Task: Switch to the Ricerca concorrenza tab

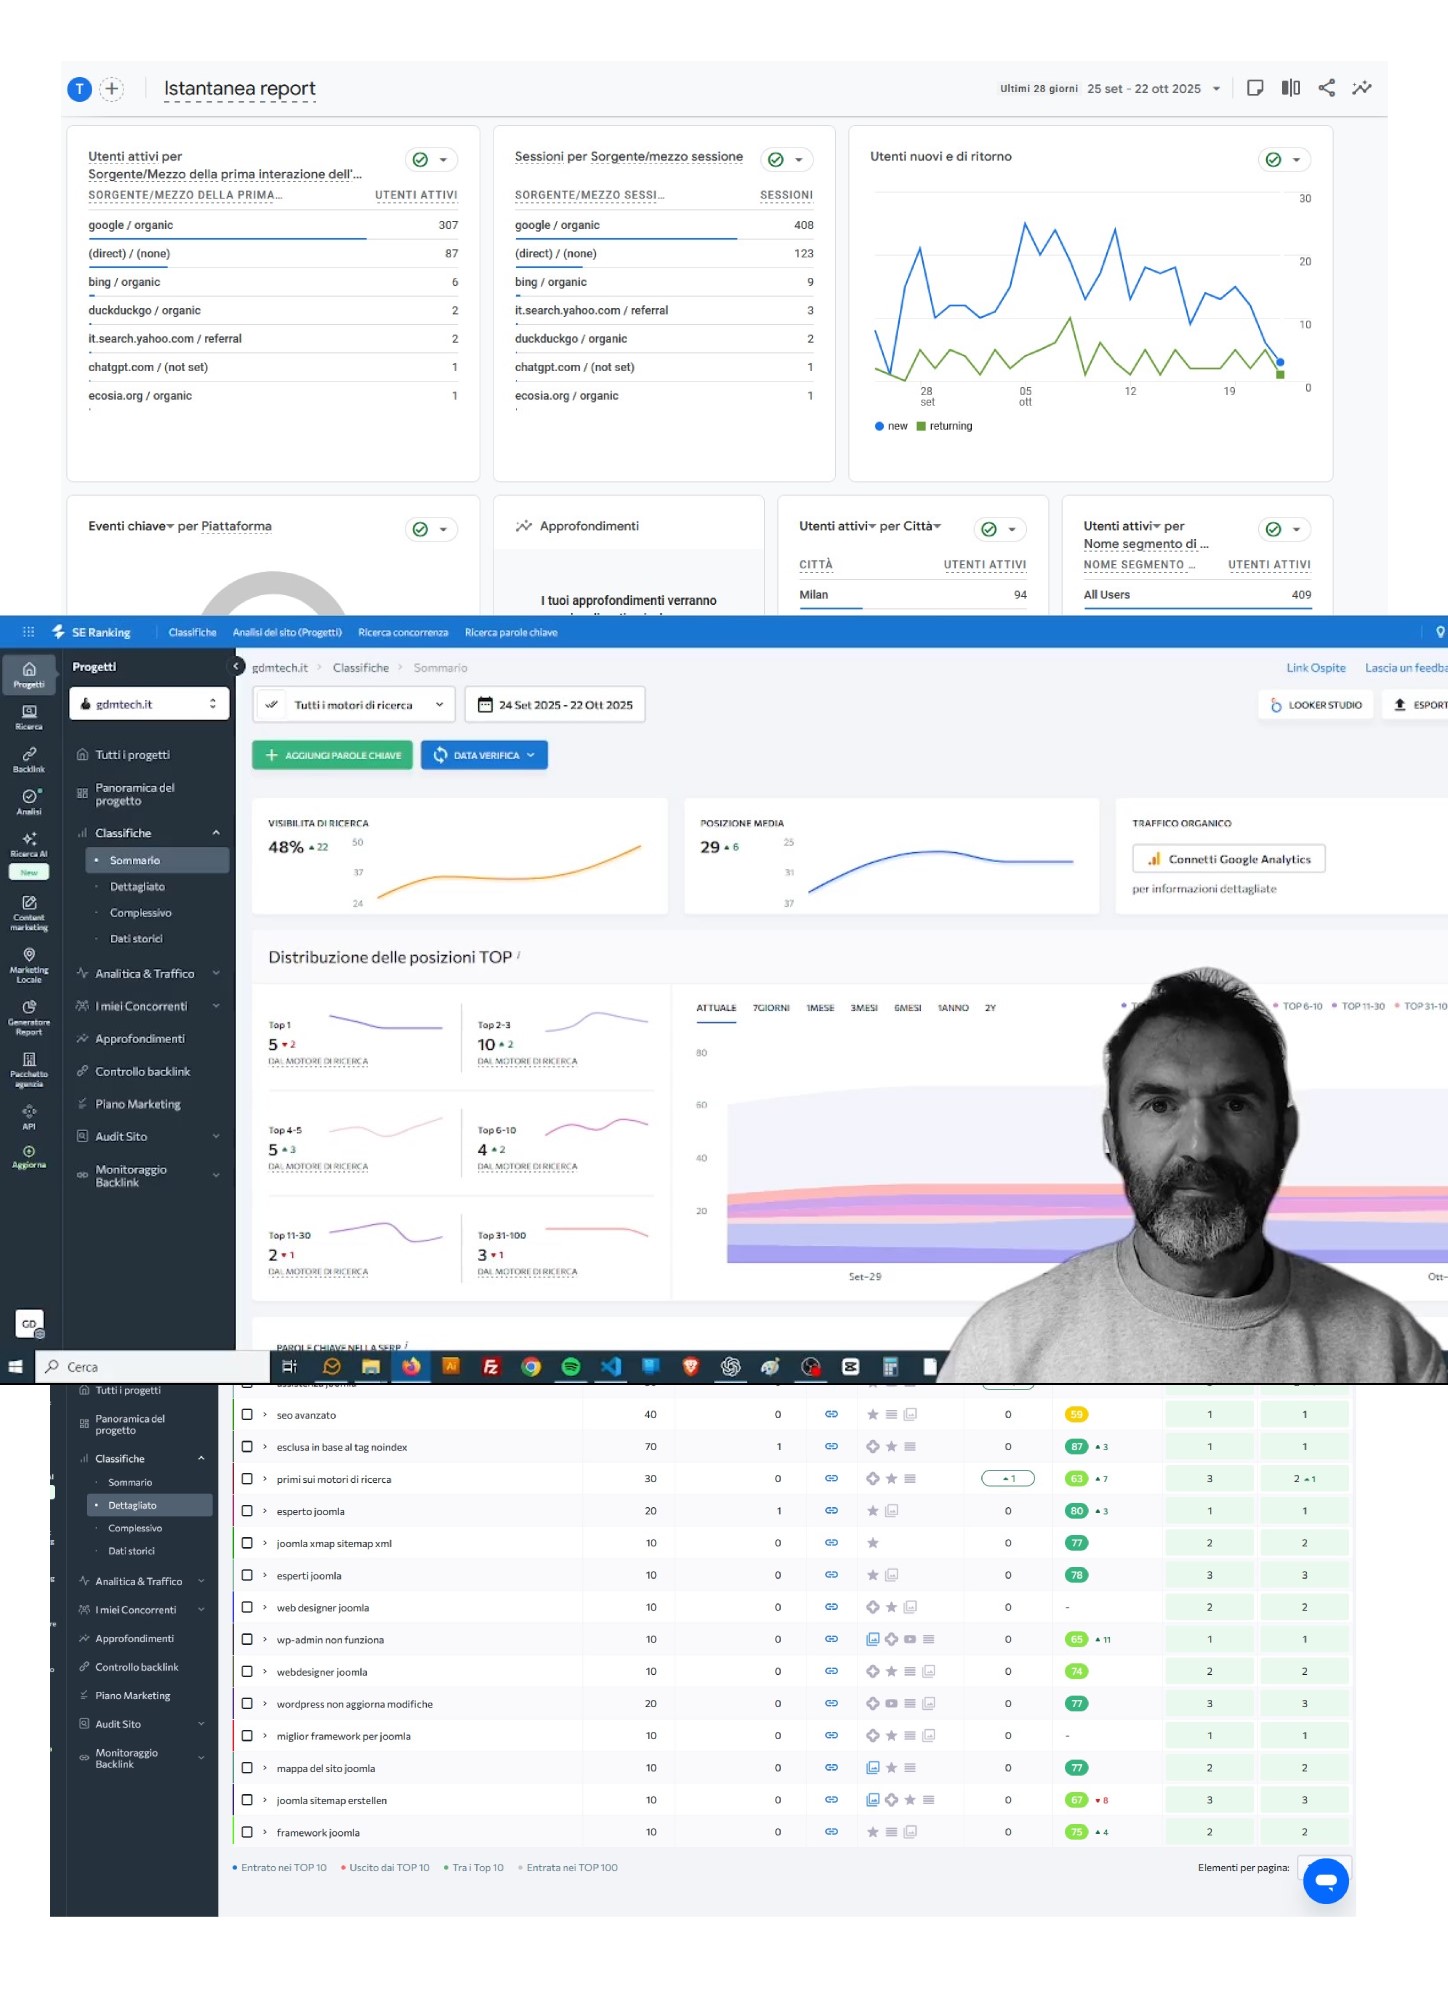Action: 403,632
